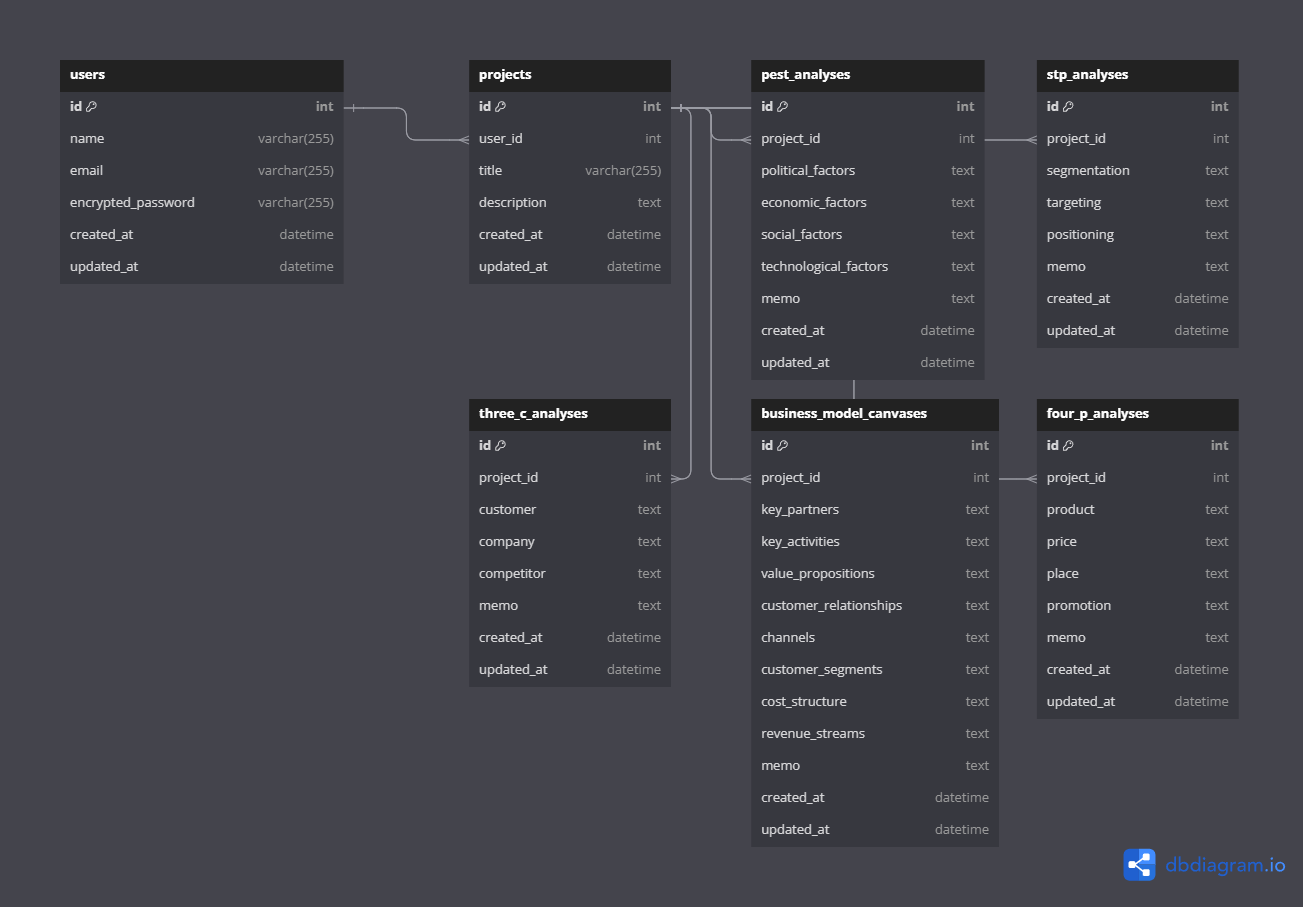Image resolution: width=1303 pixels, height=907 pixels.
Task: Click the encrypted_password column in users
Action: (202, 202)
